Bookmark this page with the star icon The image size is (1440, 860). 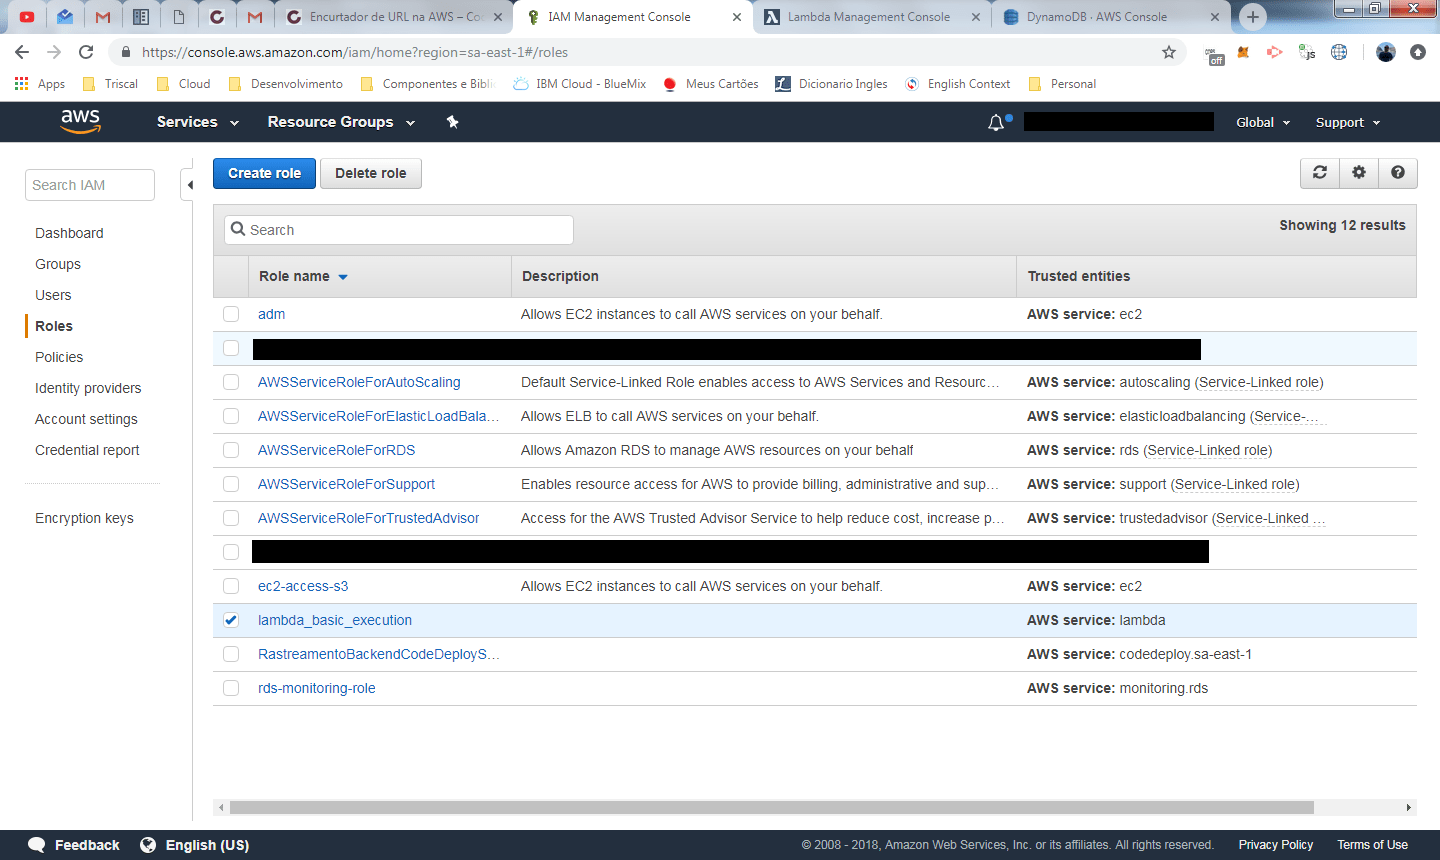click(1169, 52)
